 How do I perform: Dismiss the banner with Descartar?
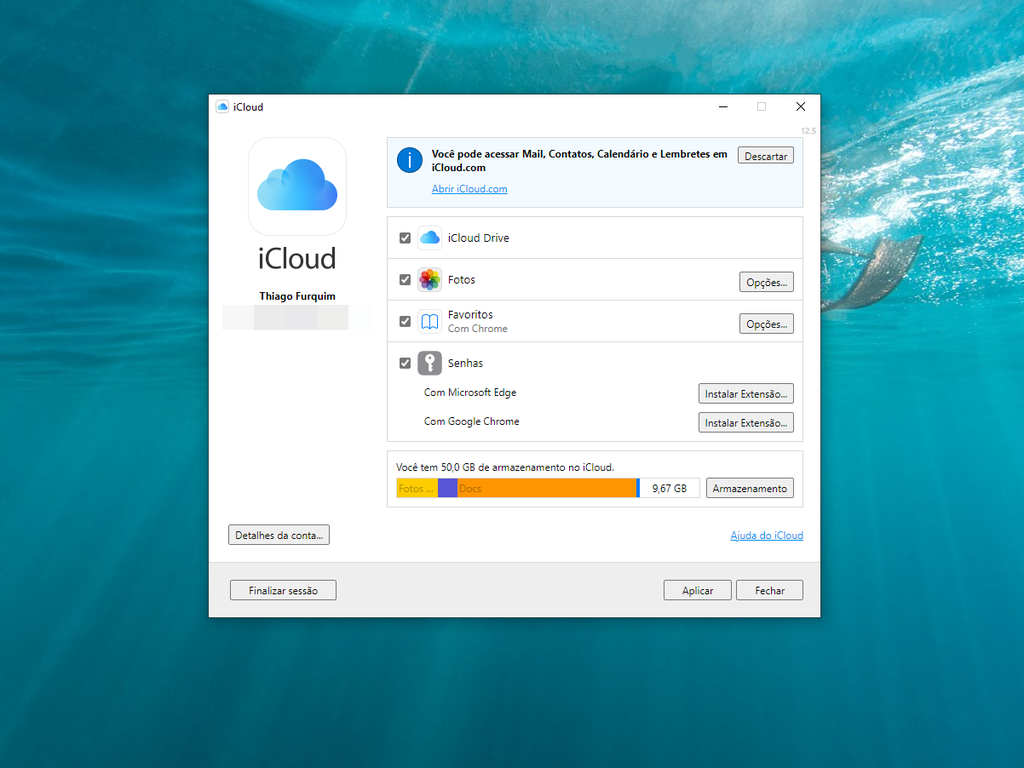[765, 156]
